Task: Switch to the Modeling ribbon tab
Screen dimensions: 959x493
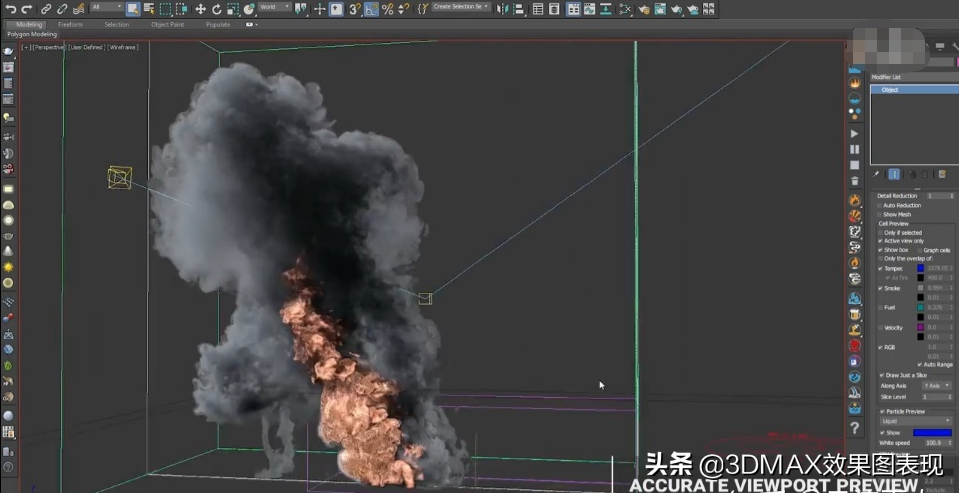Action: click(29, 24)
